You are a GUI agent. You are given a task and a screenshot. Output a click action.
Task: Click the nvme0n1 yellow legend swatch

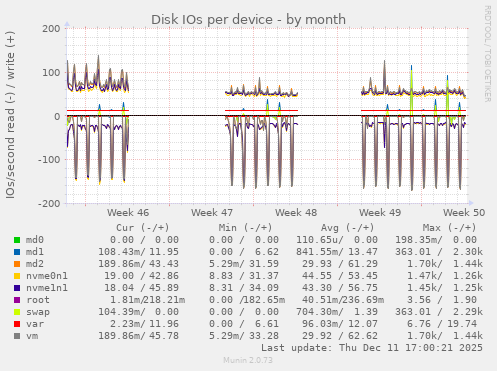click(x=17, y=276)
